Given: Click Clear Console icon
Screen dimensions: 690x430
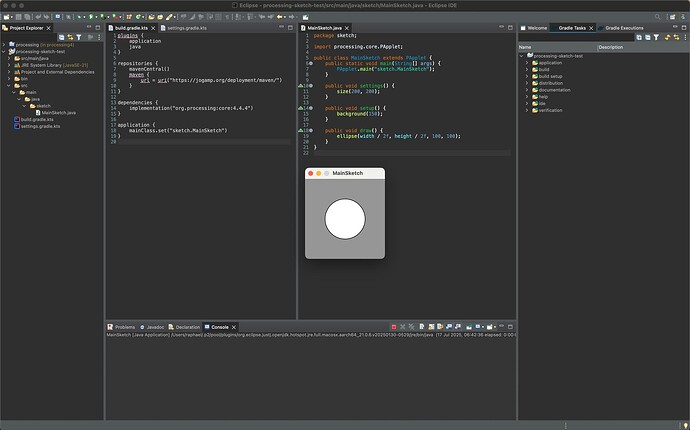Looking at the screenshot, I should [422, 327].
